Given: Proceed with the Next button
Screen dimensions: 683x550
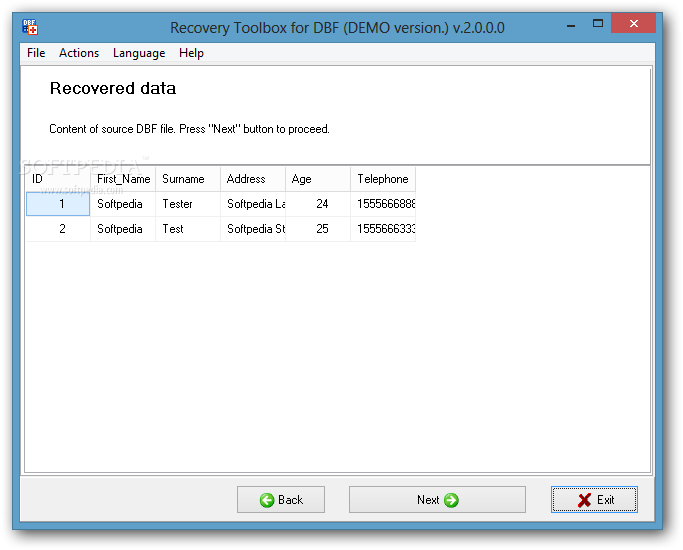Looking at the screenshot, I should click(x=437, y=499).
